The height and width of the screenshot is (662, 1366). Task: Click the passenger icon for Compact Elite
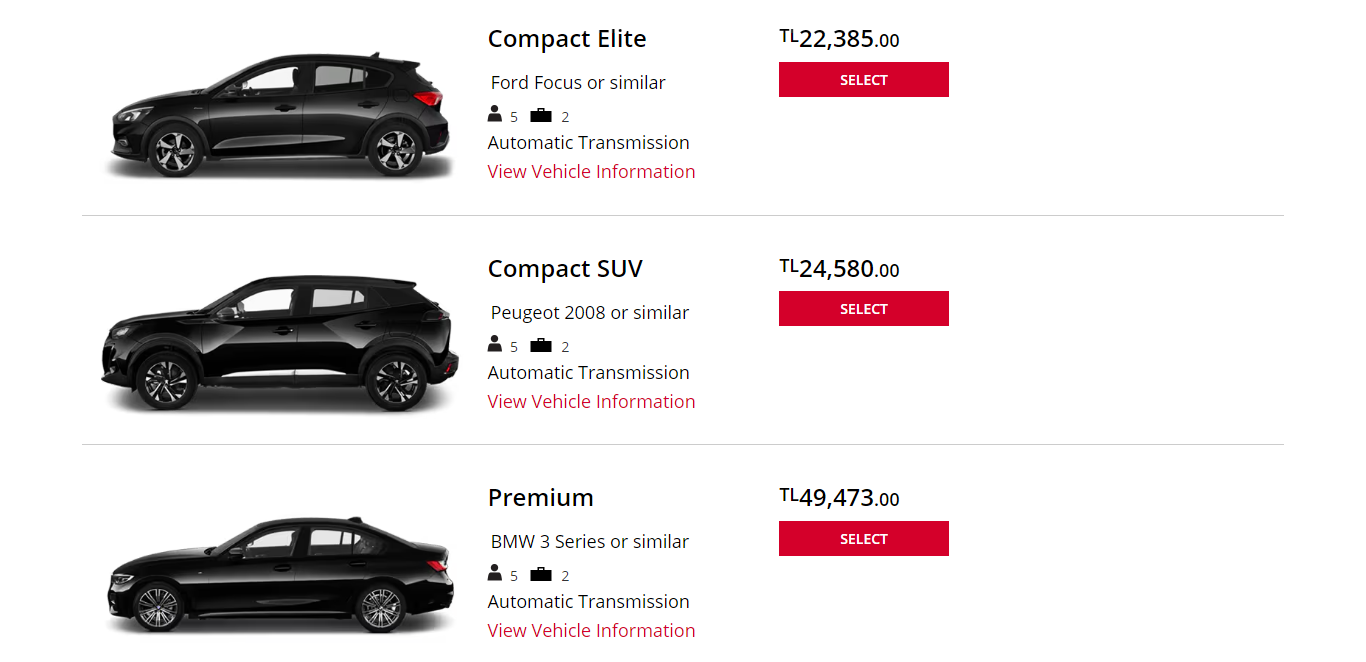[495, 114]
